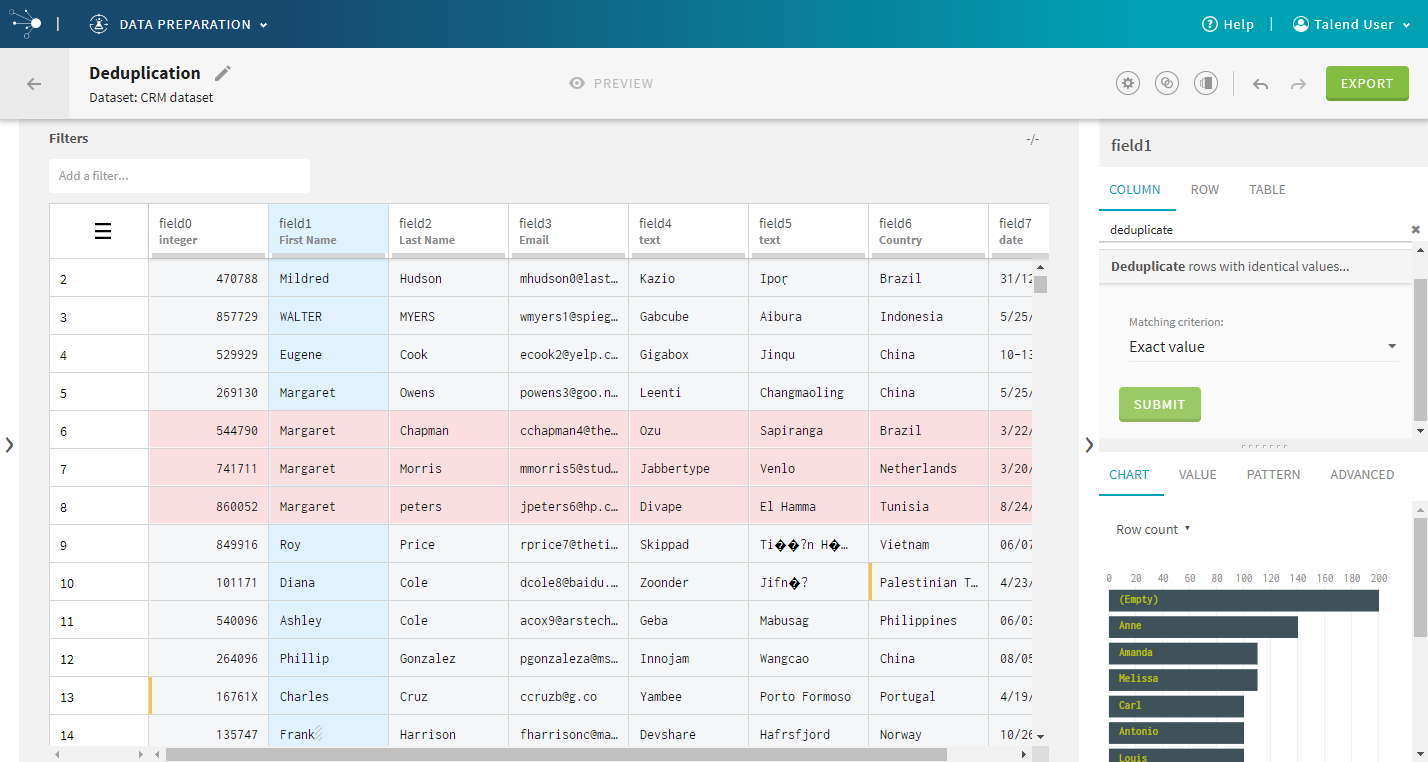The height and width of the screenshot is (762, 1428).
Task: Clear the deduplicate search with X
Action: pyautogui.click(x=1415, y=230)
